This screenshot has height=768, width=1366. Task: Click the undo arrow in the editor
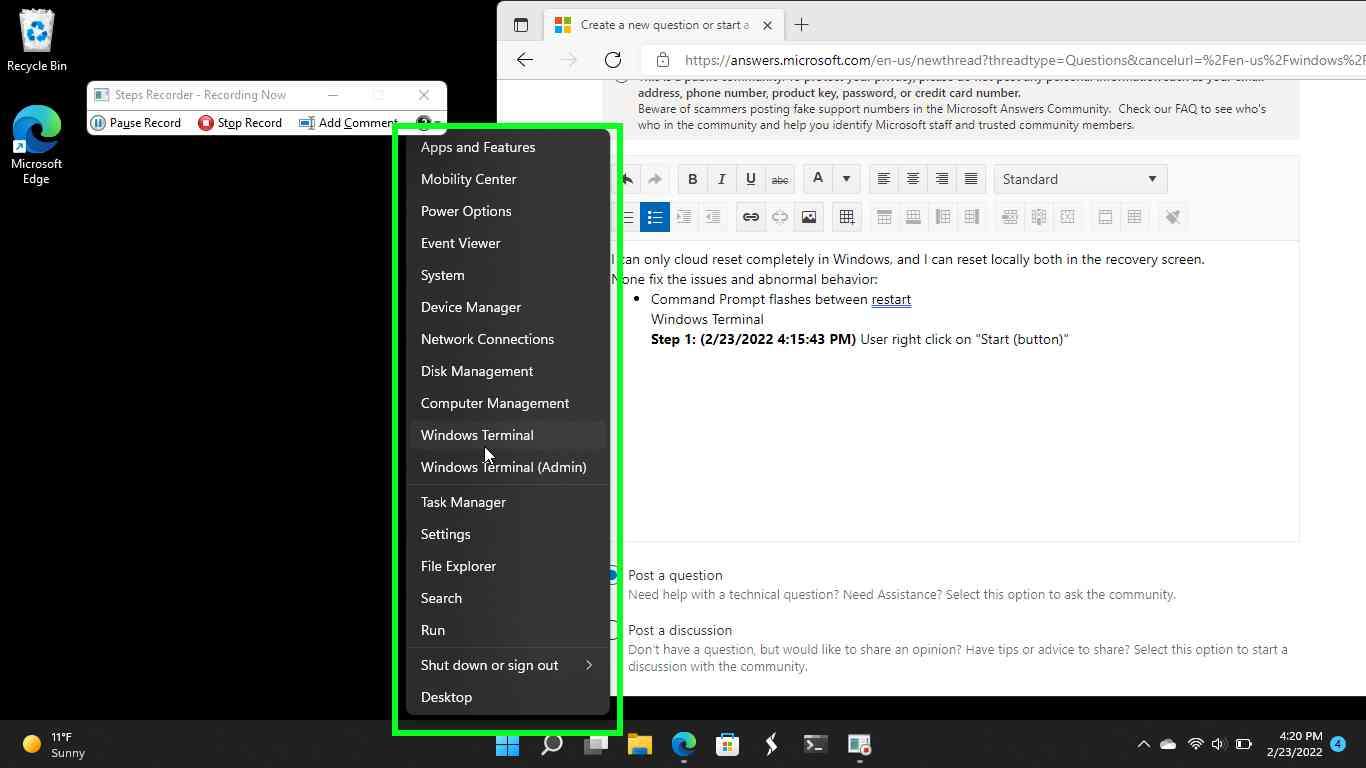tap(626, 179)
